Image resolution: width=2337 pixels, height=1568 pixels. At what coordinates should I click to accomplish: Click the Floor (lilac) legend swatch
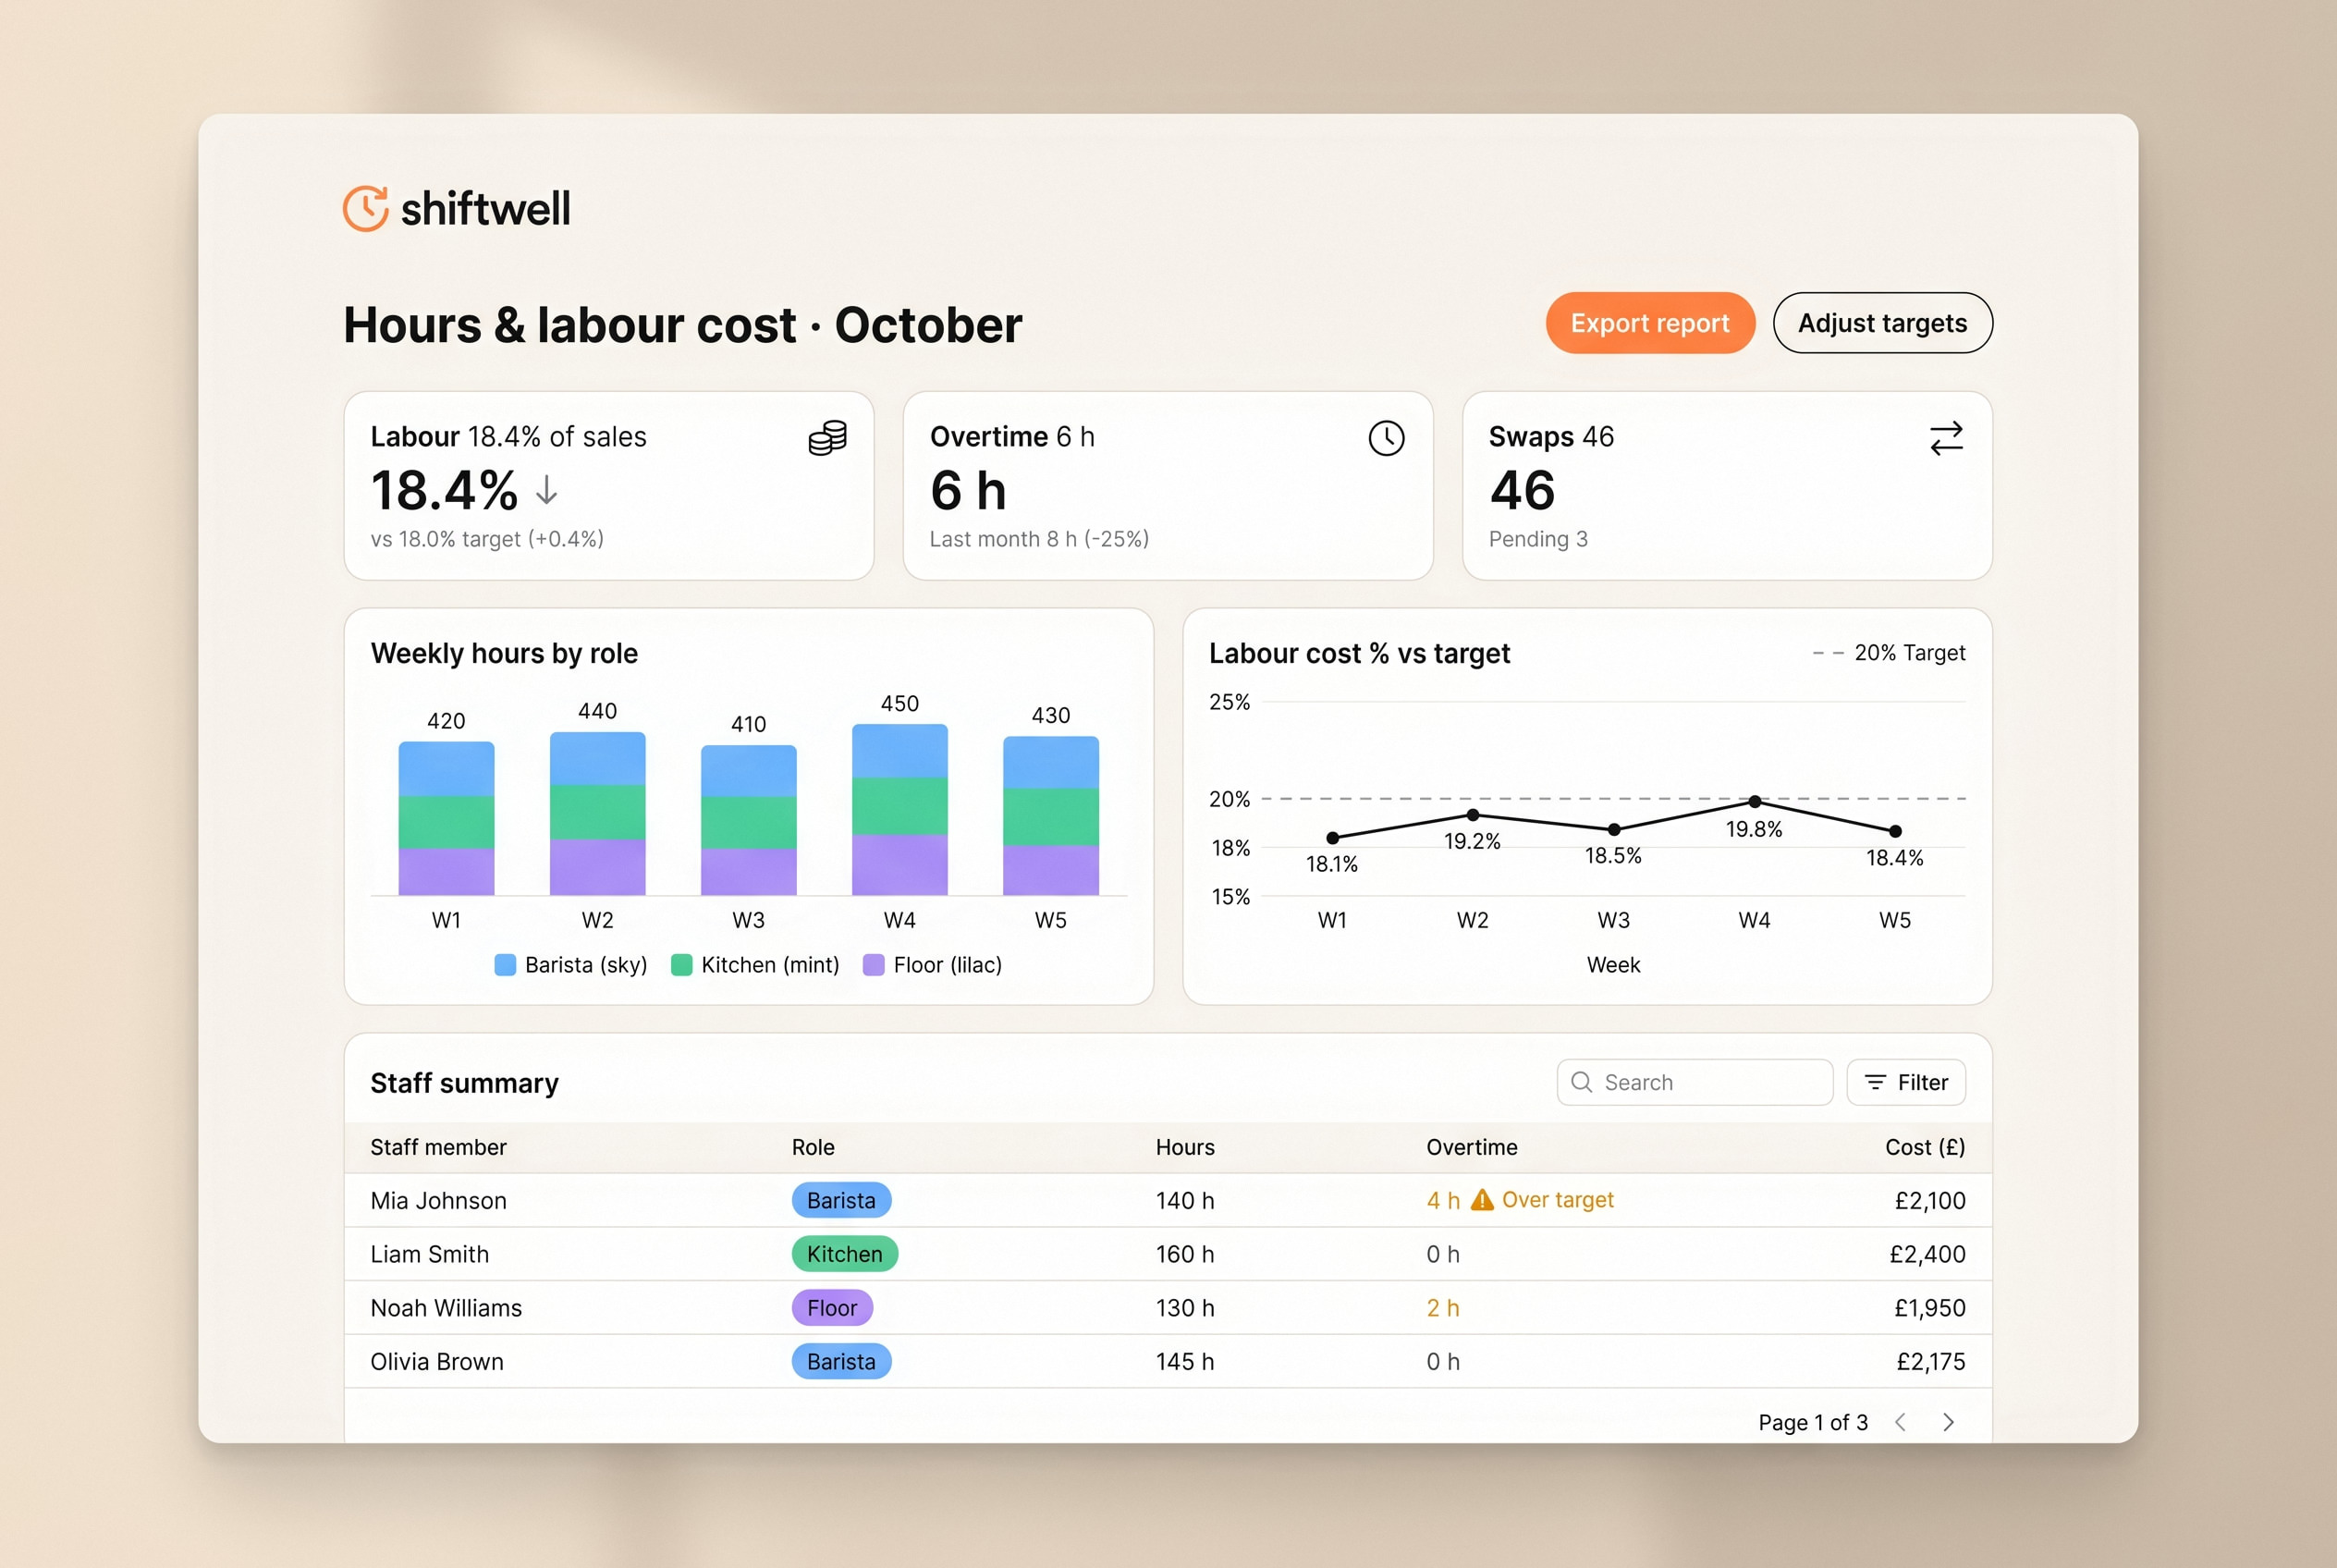[x=873, y=965]
